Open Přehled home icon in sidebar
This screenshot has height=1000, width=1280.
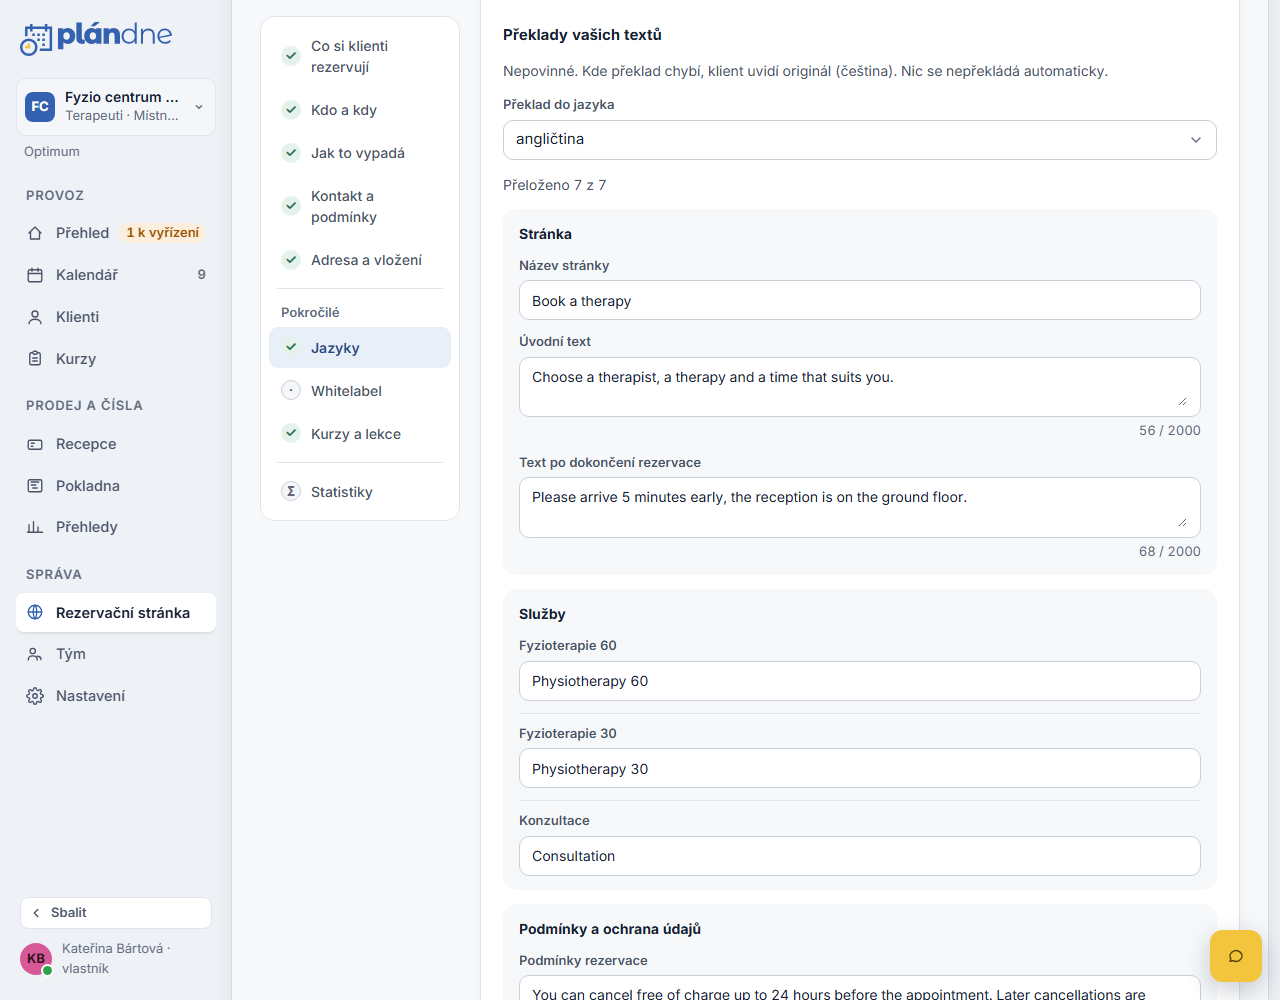click(x=35, y=233)
